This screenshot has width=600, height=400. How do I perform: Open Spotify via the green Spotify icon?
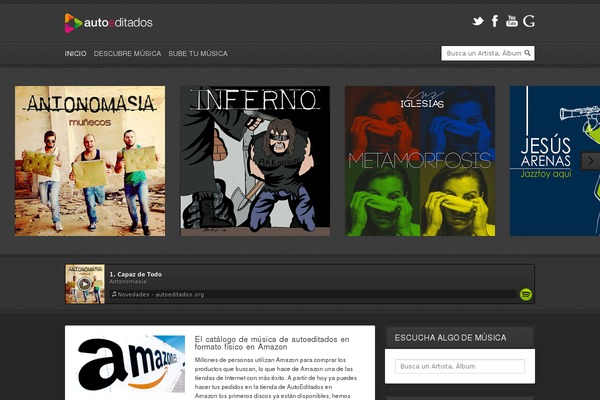coord(526,294)
